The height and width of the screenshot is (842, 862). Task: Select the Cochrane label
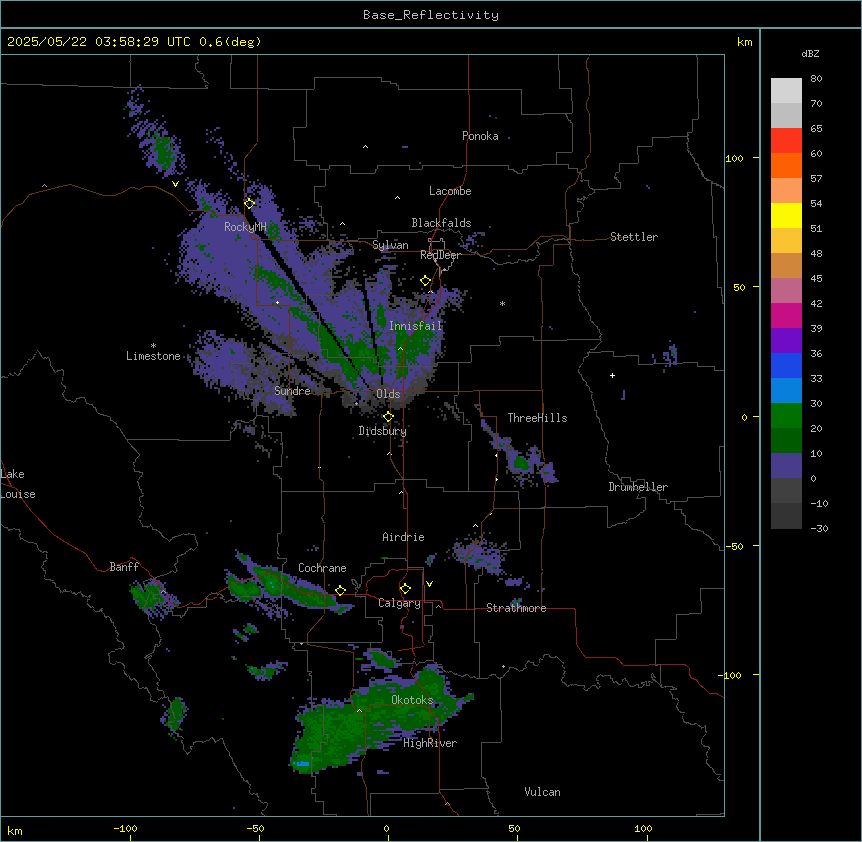pos(322,568)
